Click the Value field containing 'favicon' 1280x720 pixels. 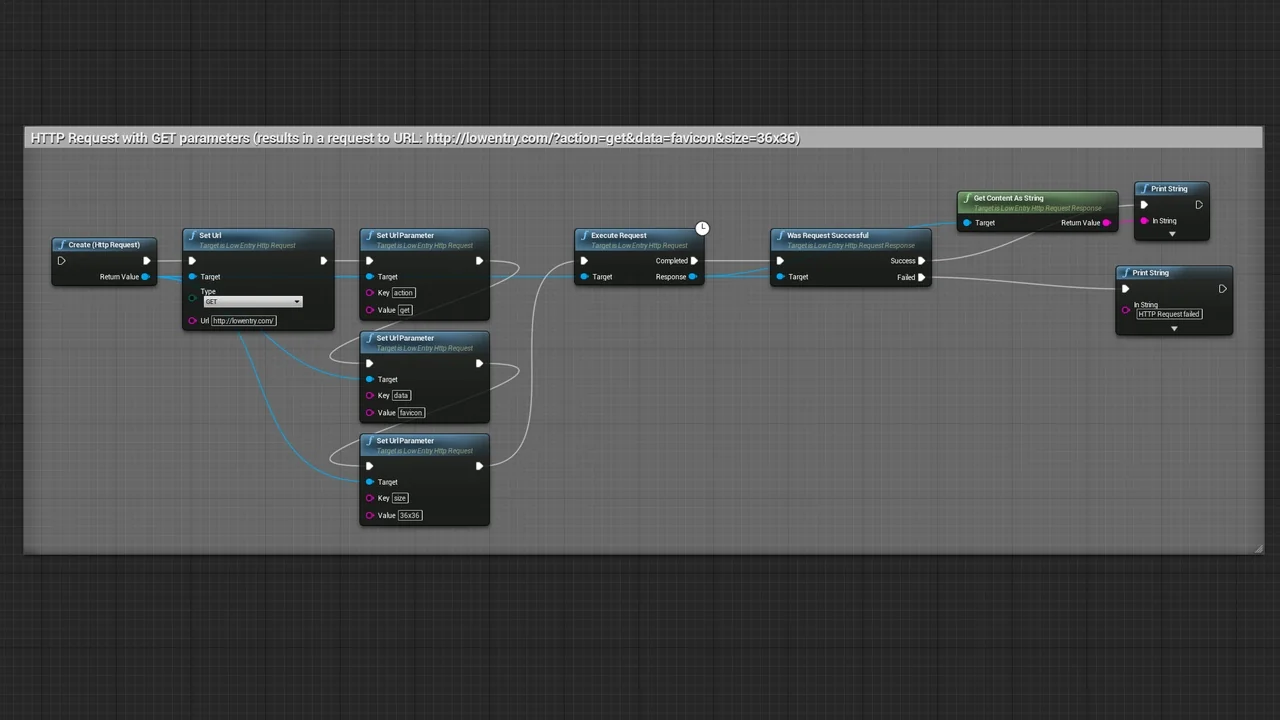(411, 413)
